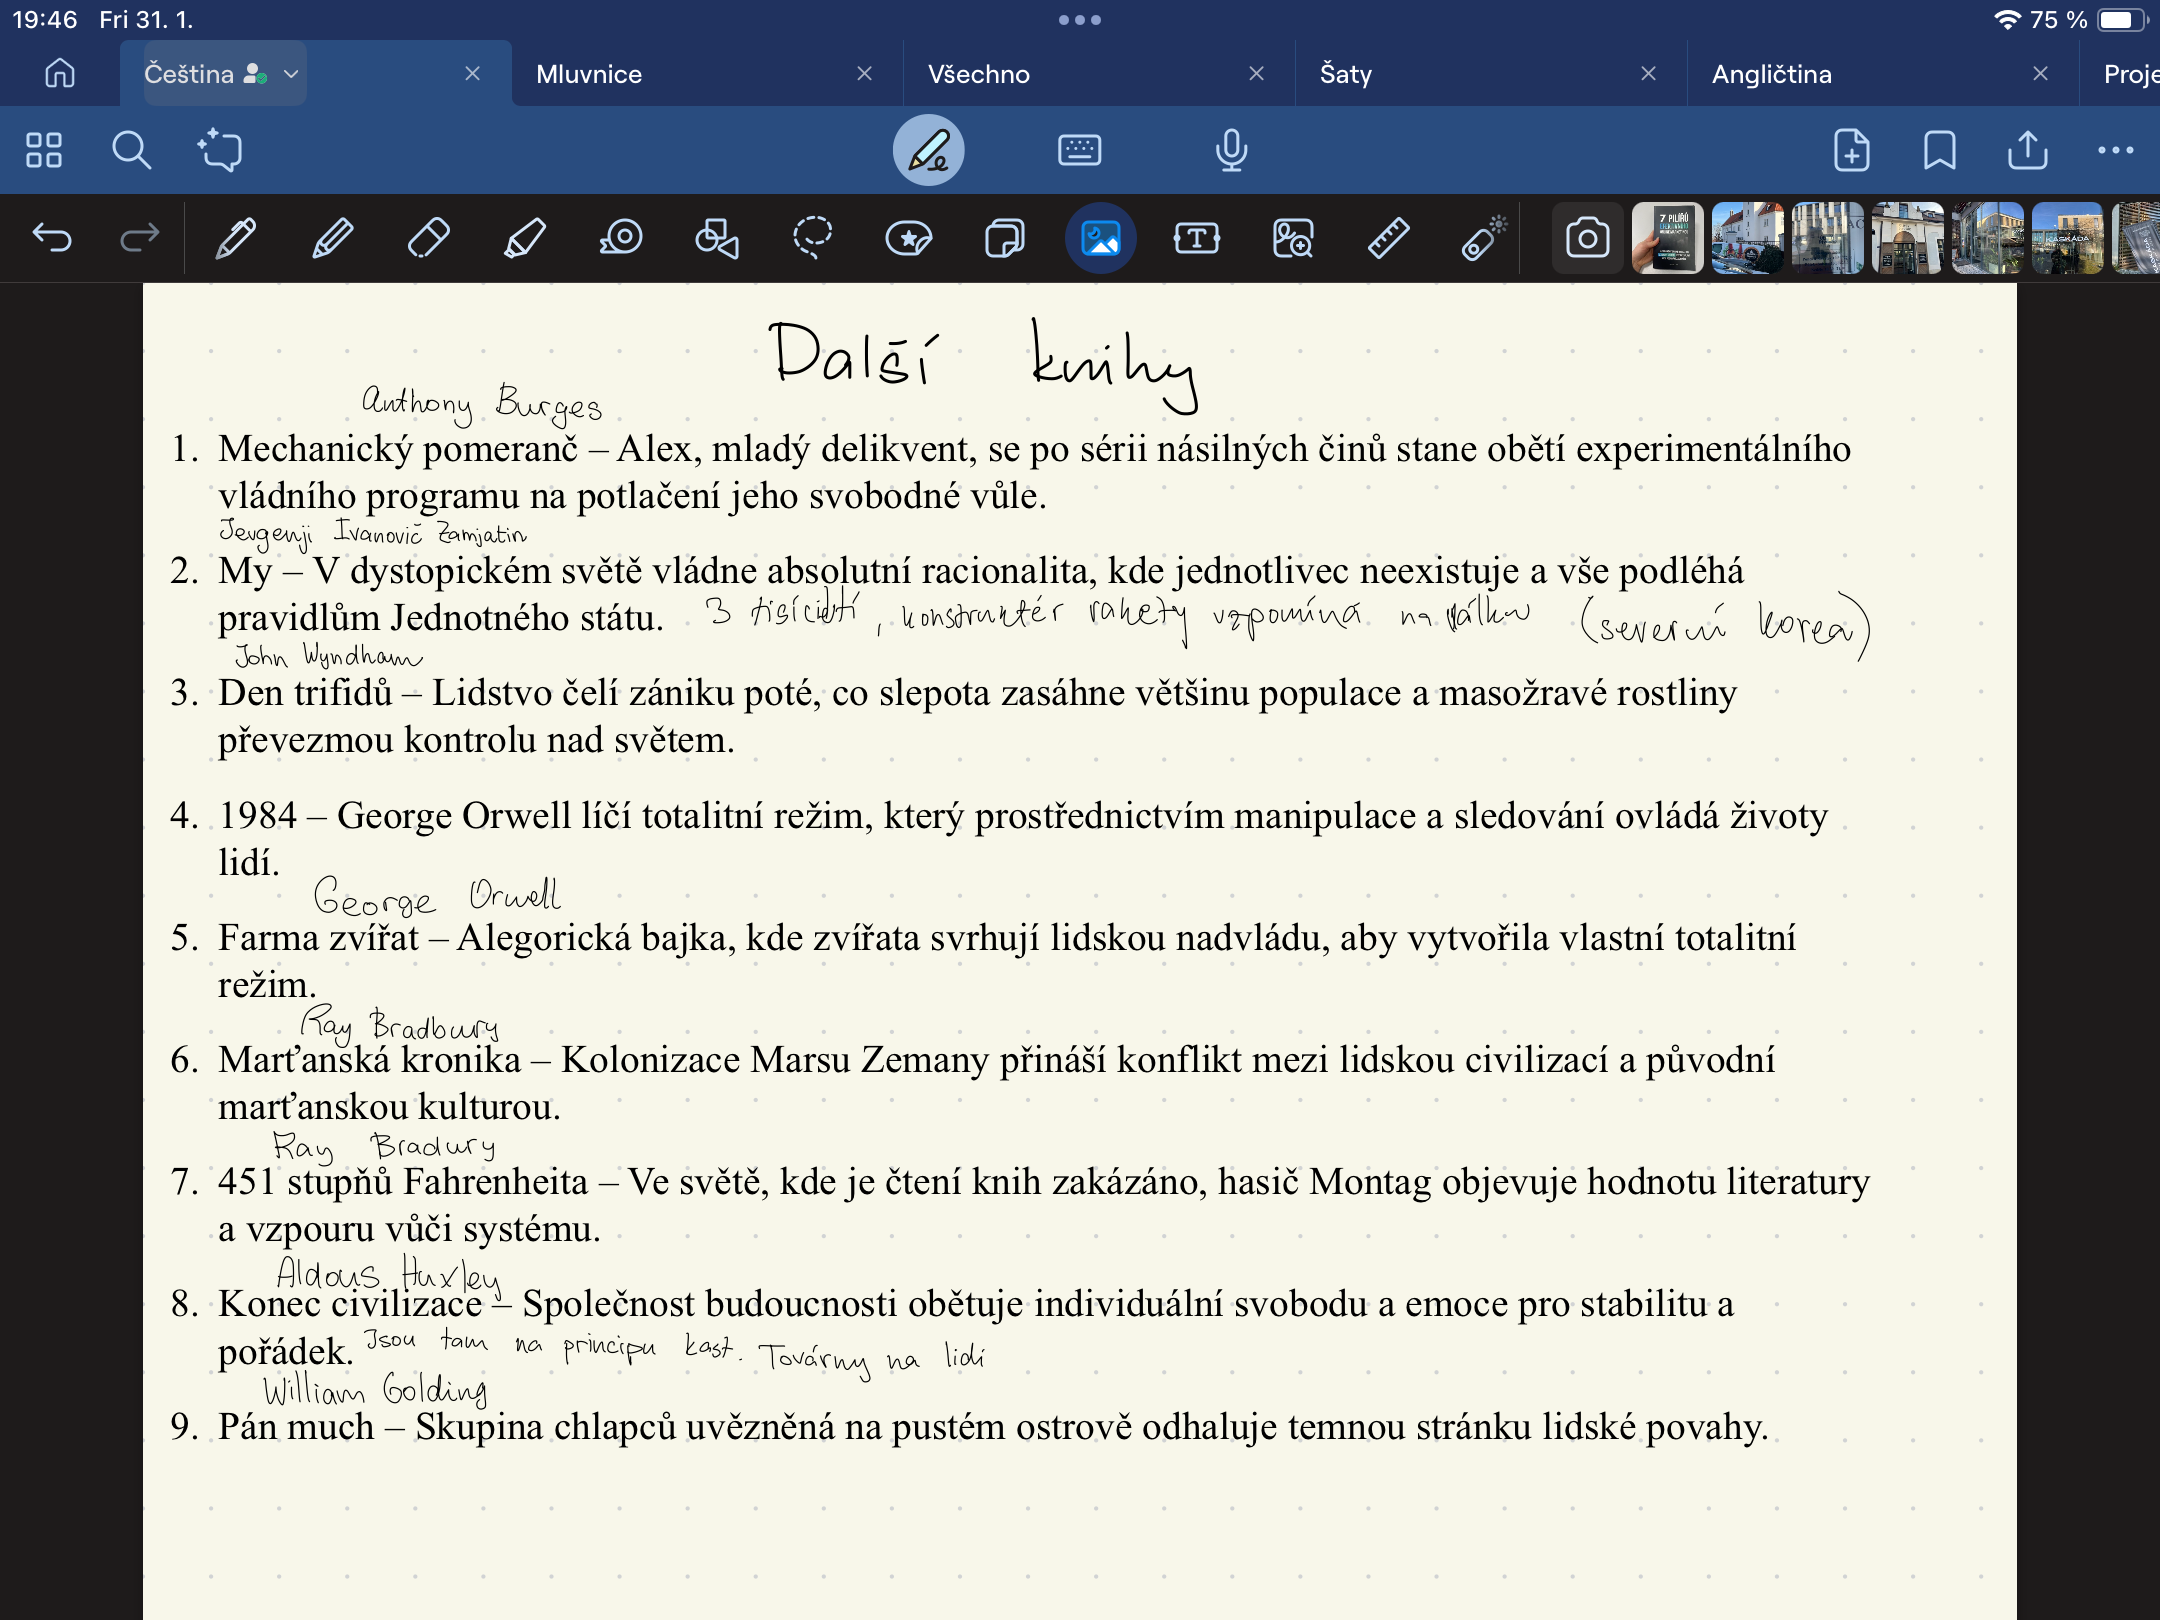
Task: Toggle pen drawing mode button
Action: coord(928,151)
